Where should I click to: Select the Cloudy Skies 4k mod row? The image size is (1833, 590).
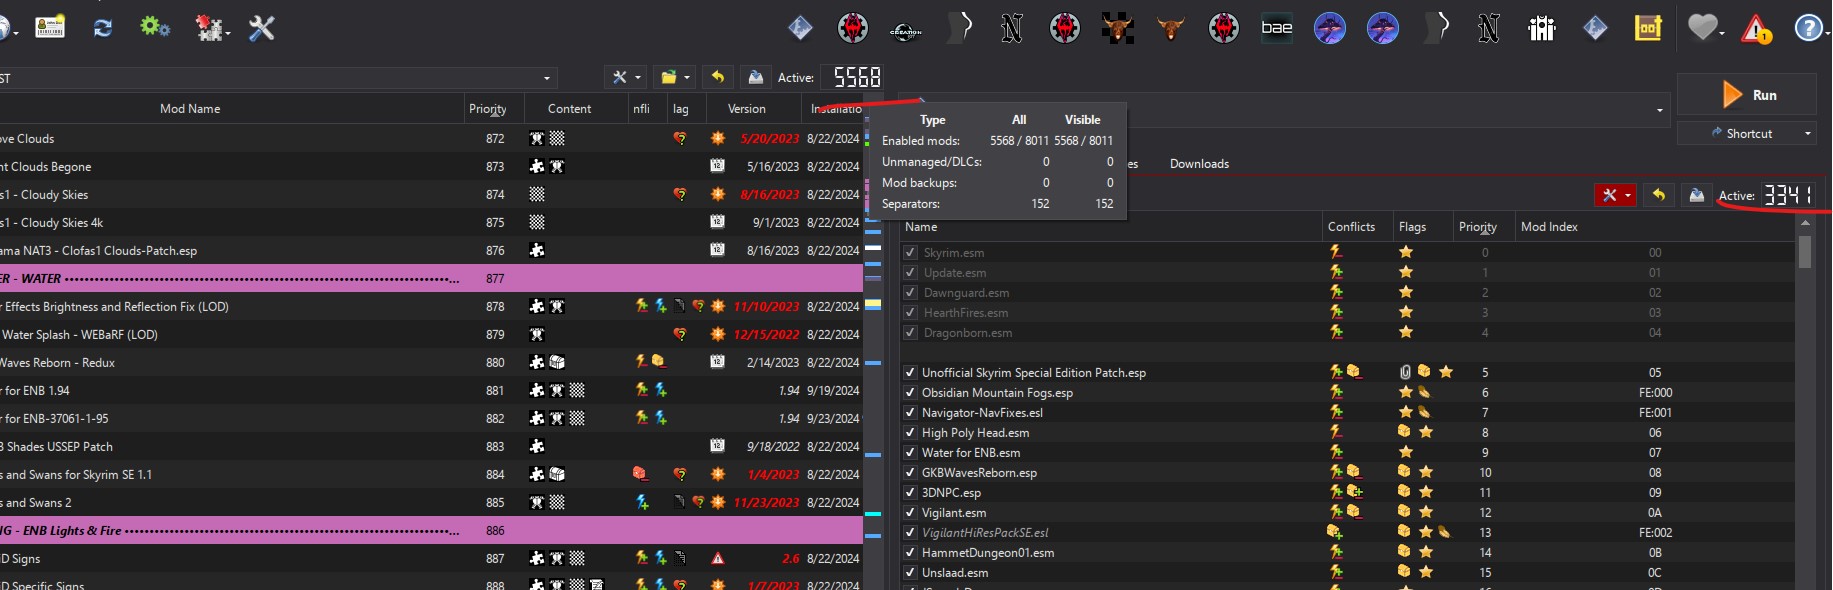click(x=431, y=222)
